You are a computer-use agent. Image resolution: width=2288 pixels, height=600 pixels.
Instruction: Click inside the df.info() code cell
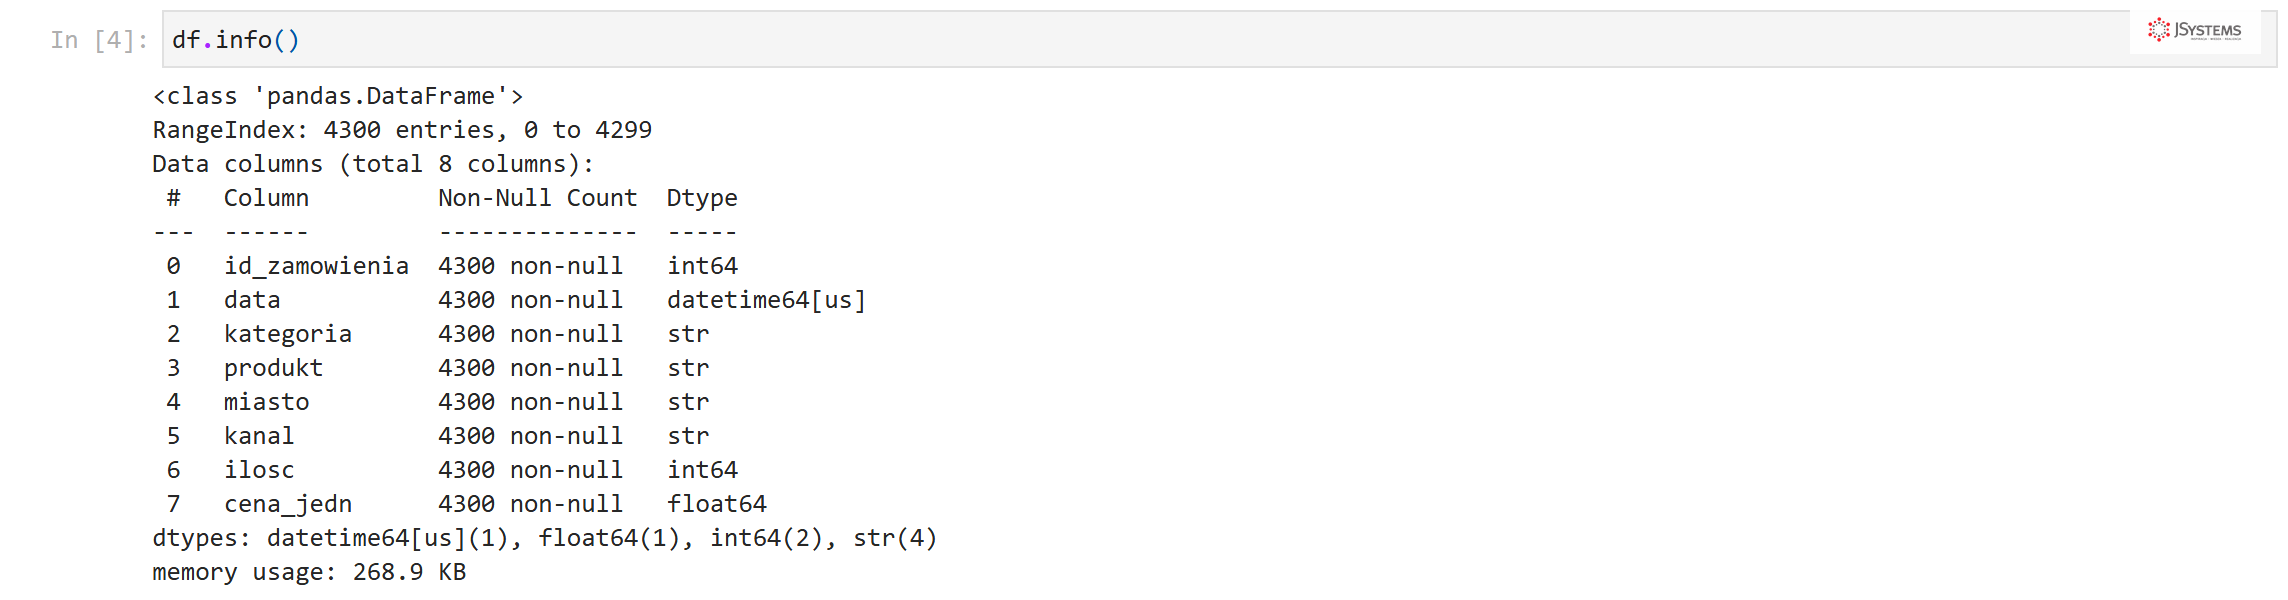(x=1219, y=40)
